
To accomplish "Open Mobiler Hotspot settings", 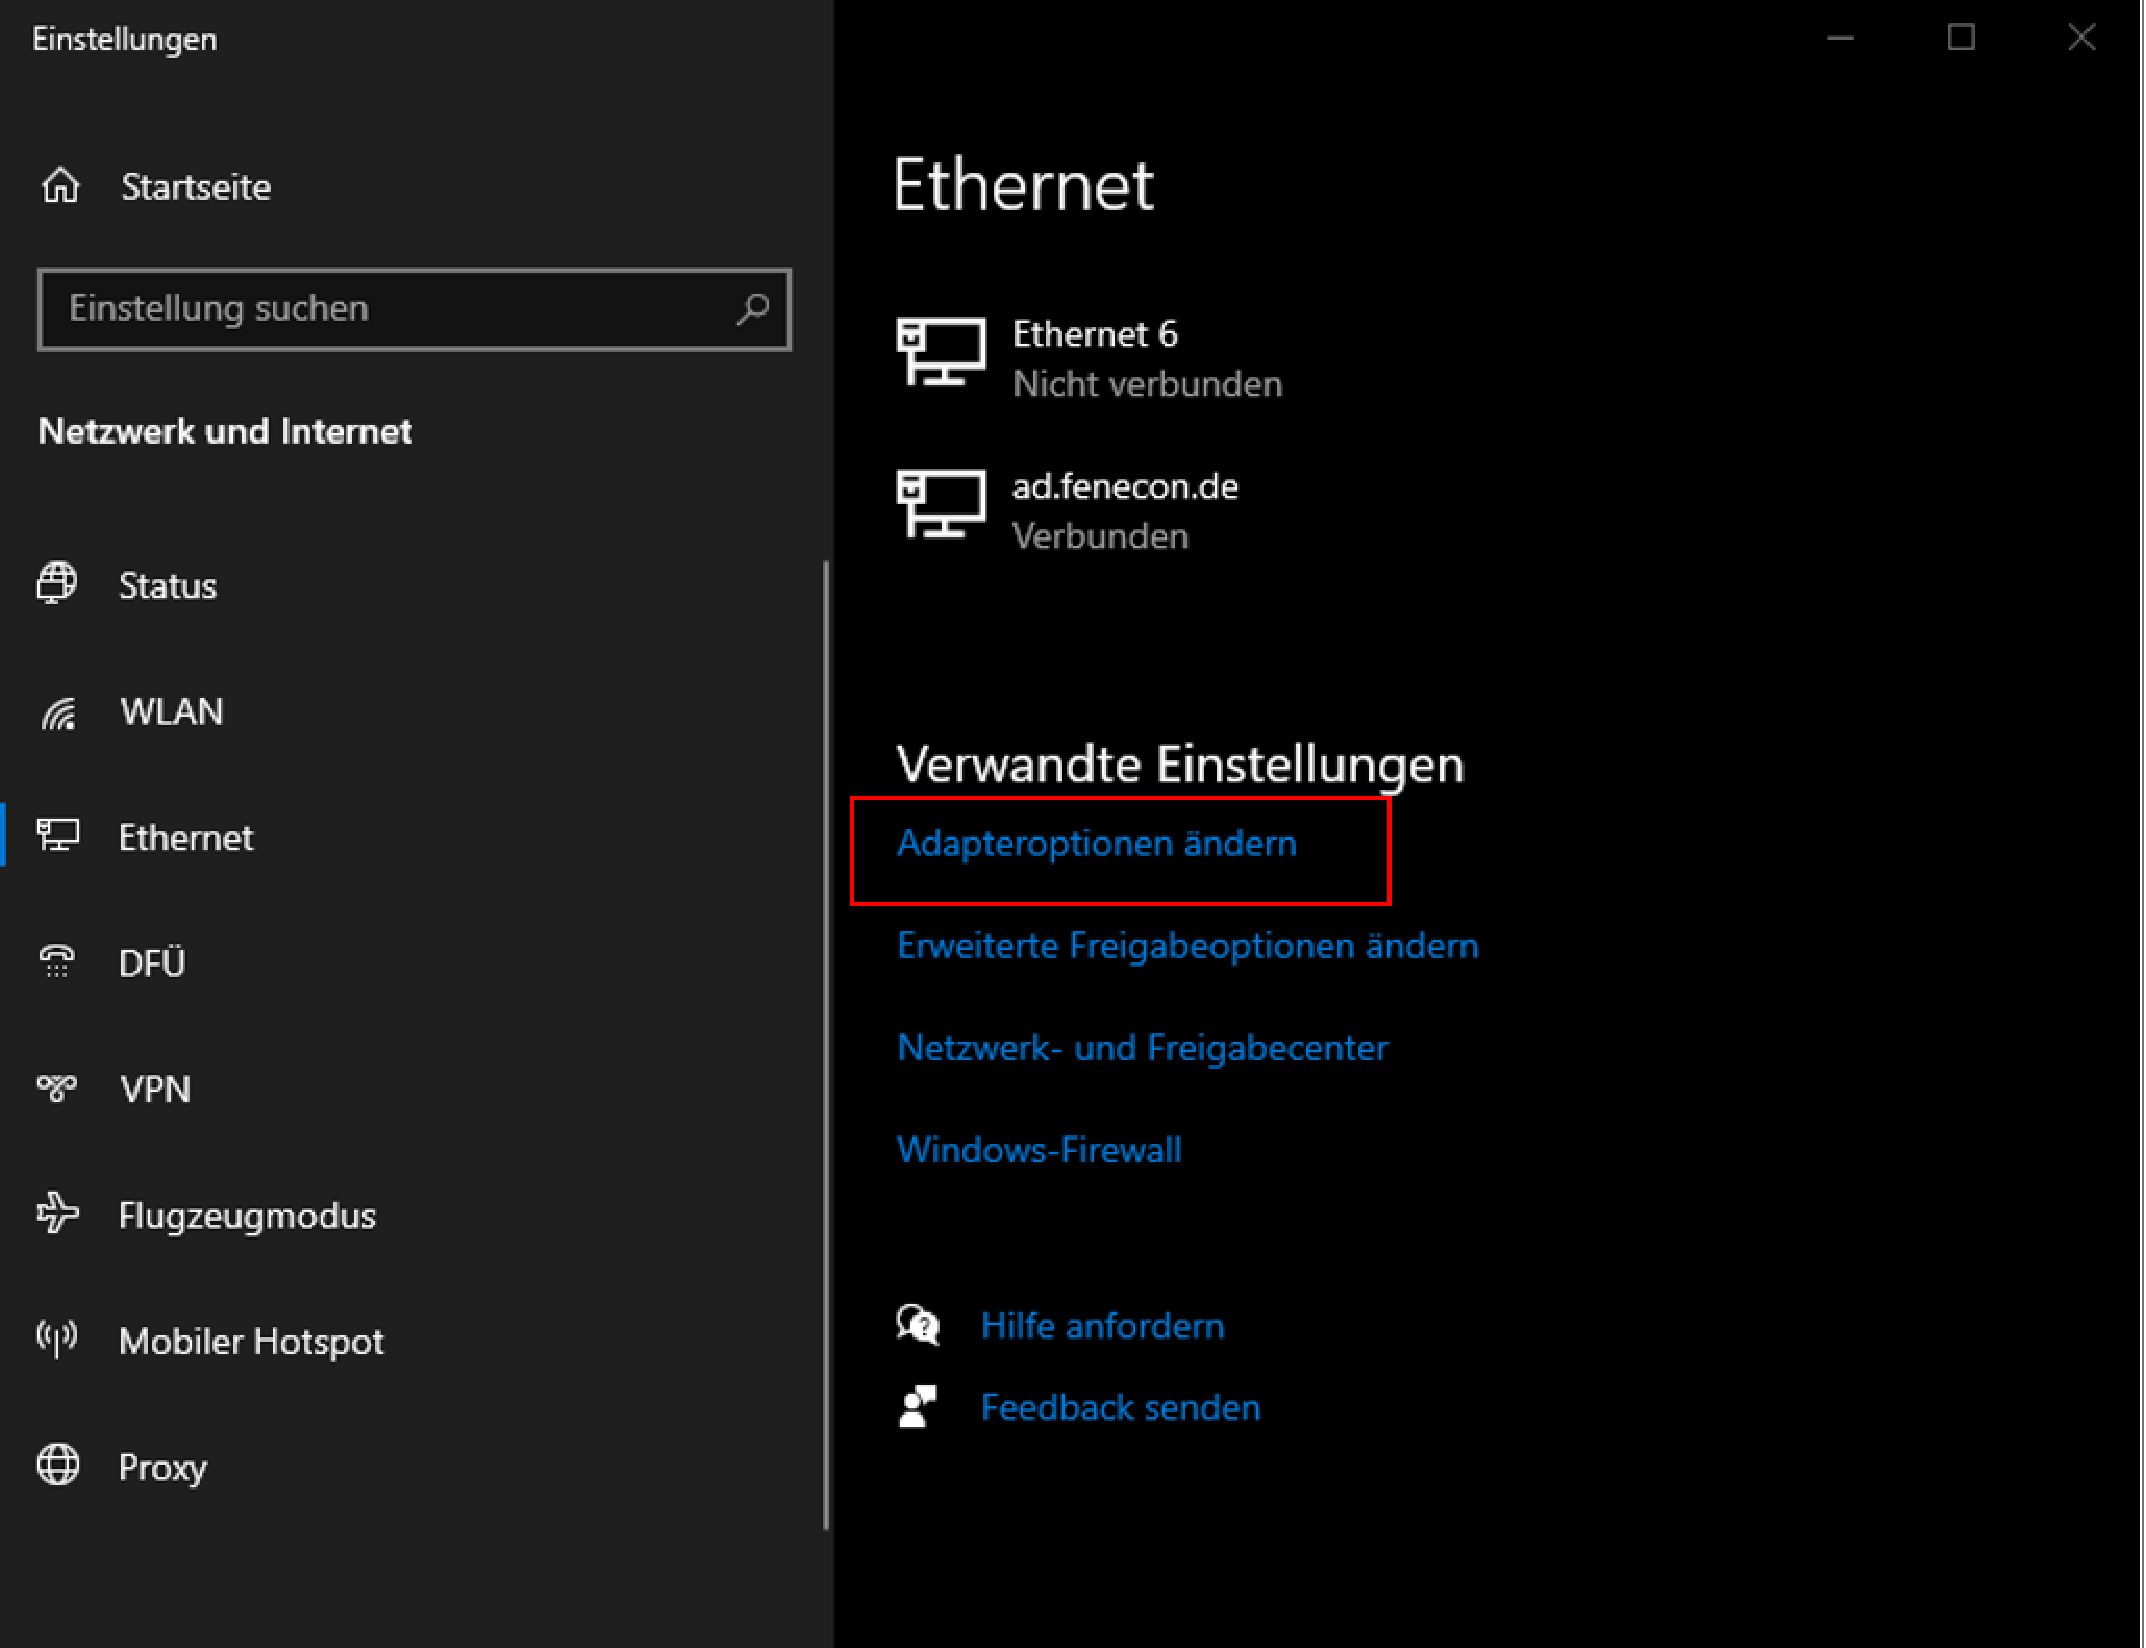I will [251, 1342].
